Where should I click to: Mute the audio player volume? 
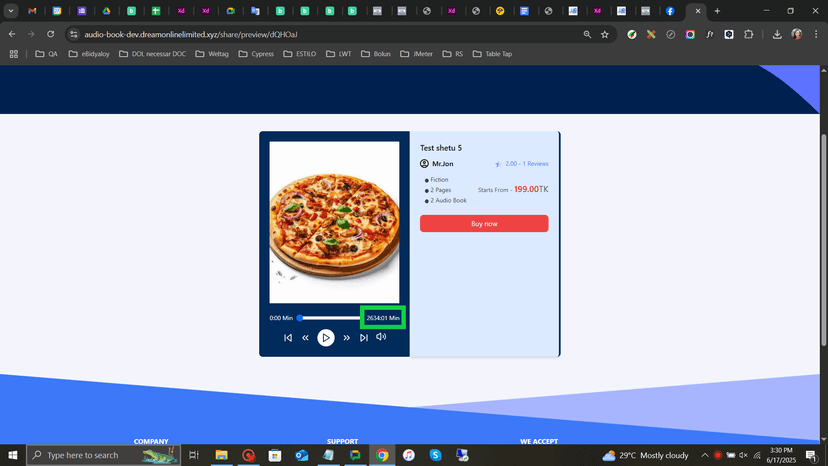[x=381, y=337]
